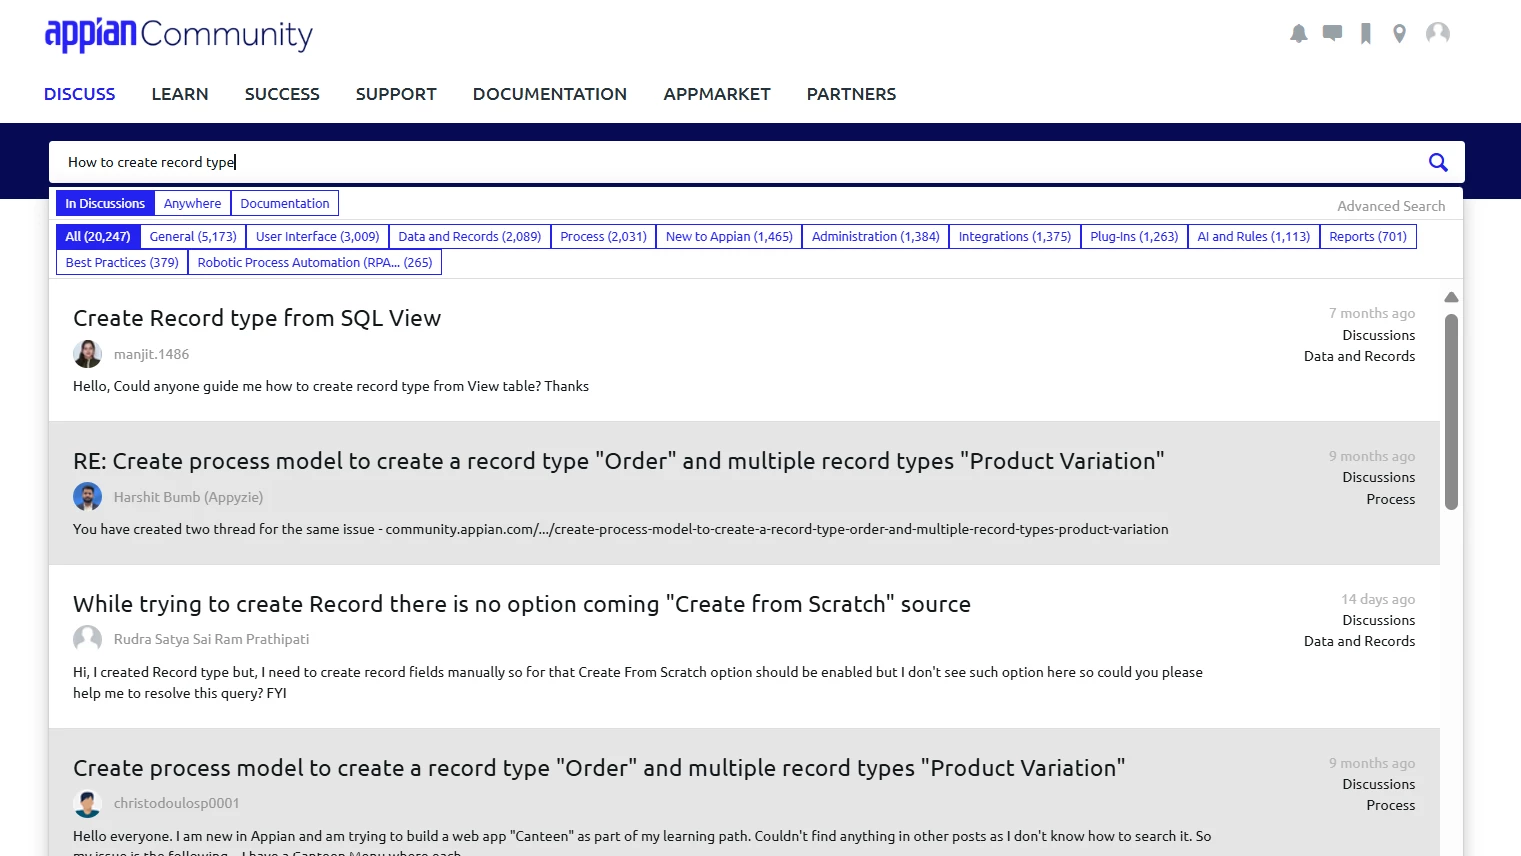Click "Hello, Could anyone guide me" excerpt
Viewport: 1521px width, 856px height.
[x=331, y=386]
